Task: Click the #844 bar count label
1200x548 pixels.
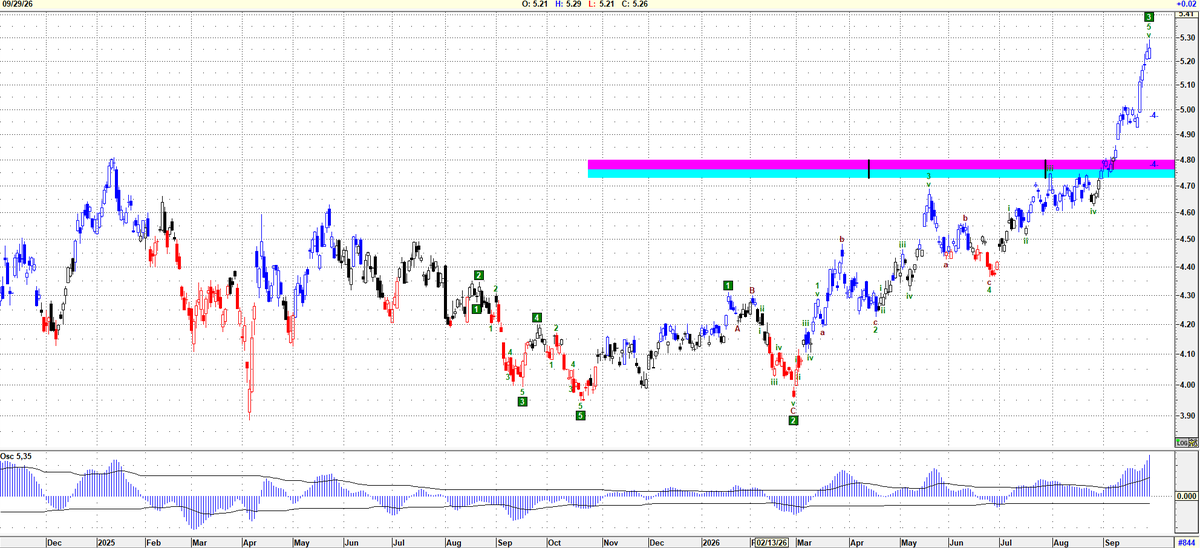Action: [1186, 541]
